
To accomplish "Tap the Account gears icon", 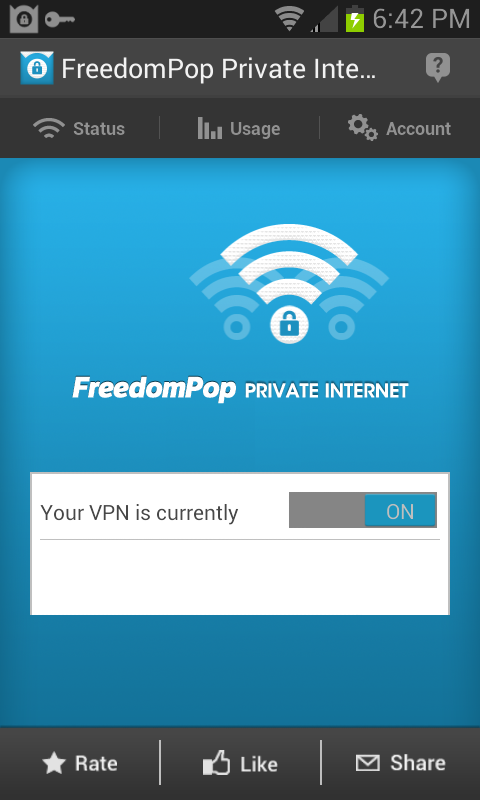I will pos(363,128).
